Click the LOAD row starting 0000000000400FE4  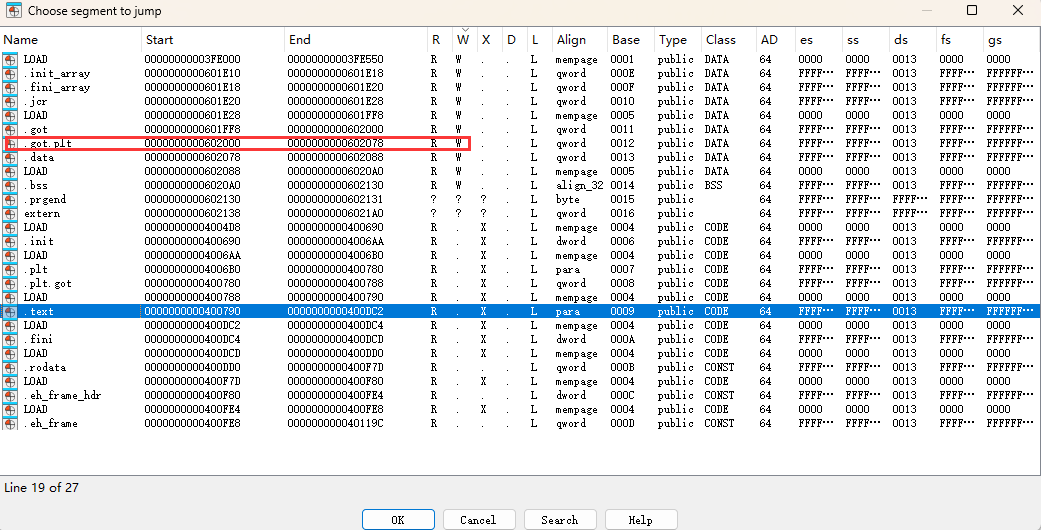point(520,409)
